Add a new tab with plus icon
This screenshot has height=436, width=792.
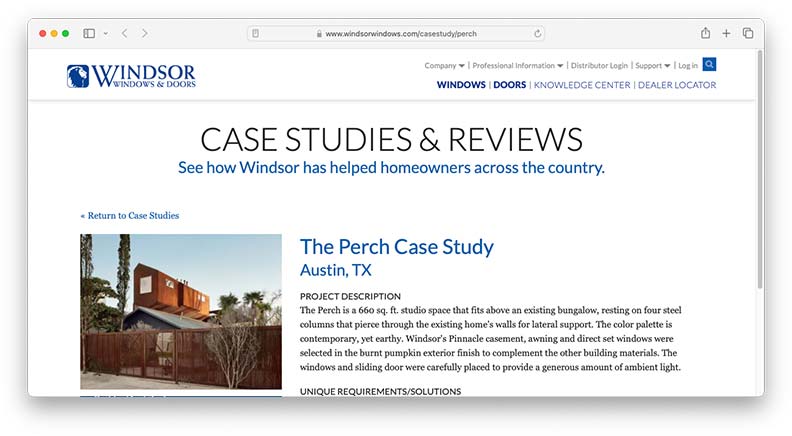coord(726,33)
